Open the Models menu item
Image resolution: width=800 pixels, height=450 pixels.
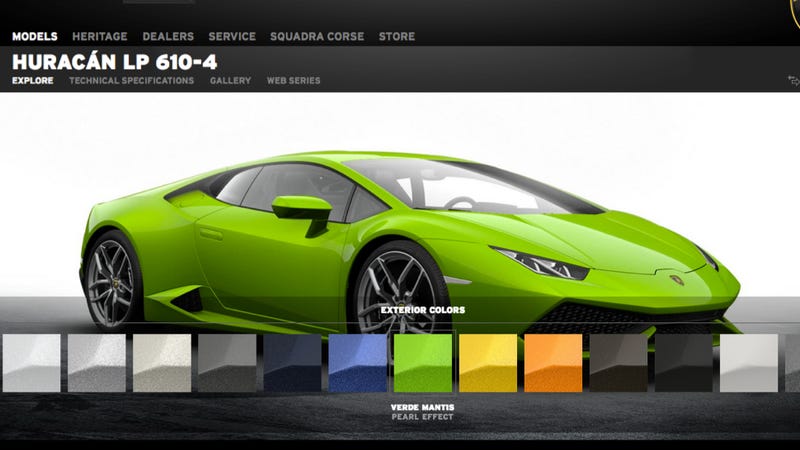pos(35,36)
